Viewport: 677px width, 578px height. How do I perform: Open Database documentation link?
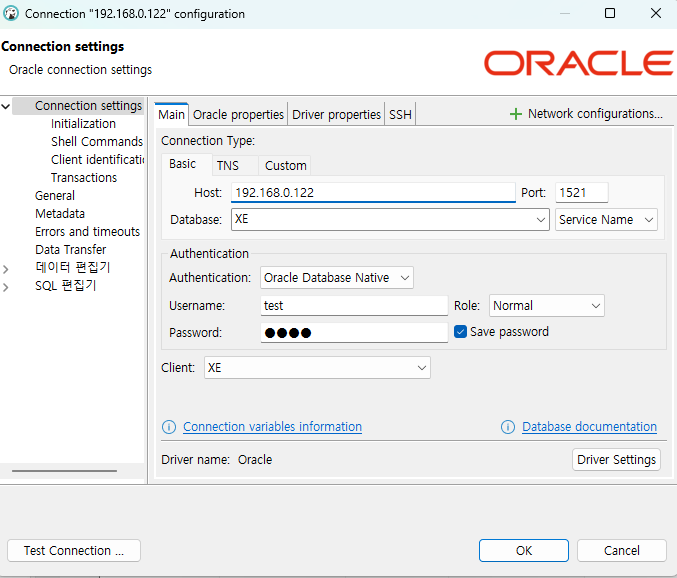[589, 427]
